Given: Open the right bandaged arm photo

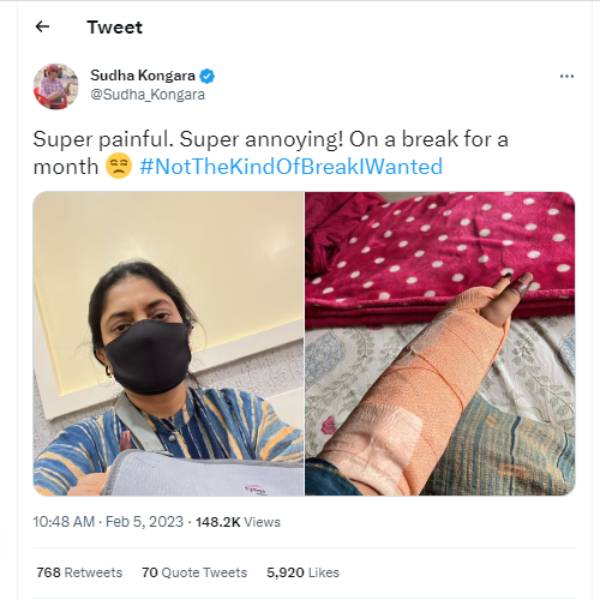Looking at the screenshot, I should coord(440,343).
